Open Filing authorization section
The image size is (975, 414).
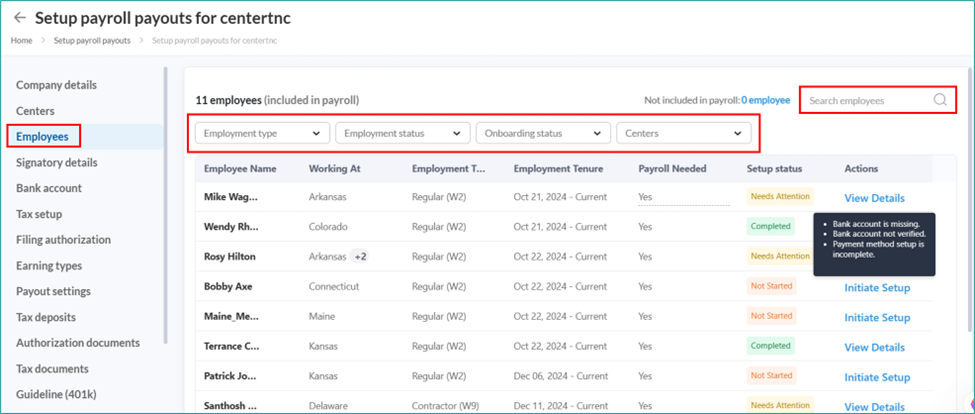(63, 240)
